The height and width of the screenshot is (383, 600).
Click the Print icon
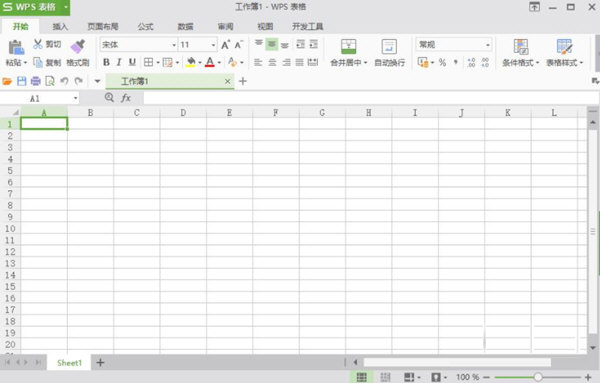tap(36, 81)
